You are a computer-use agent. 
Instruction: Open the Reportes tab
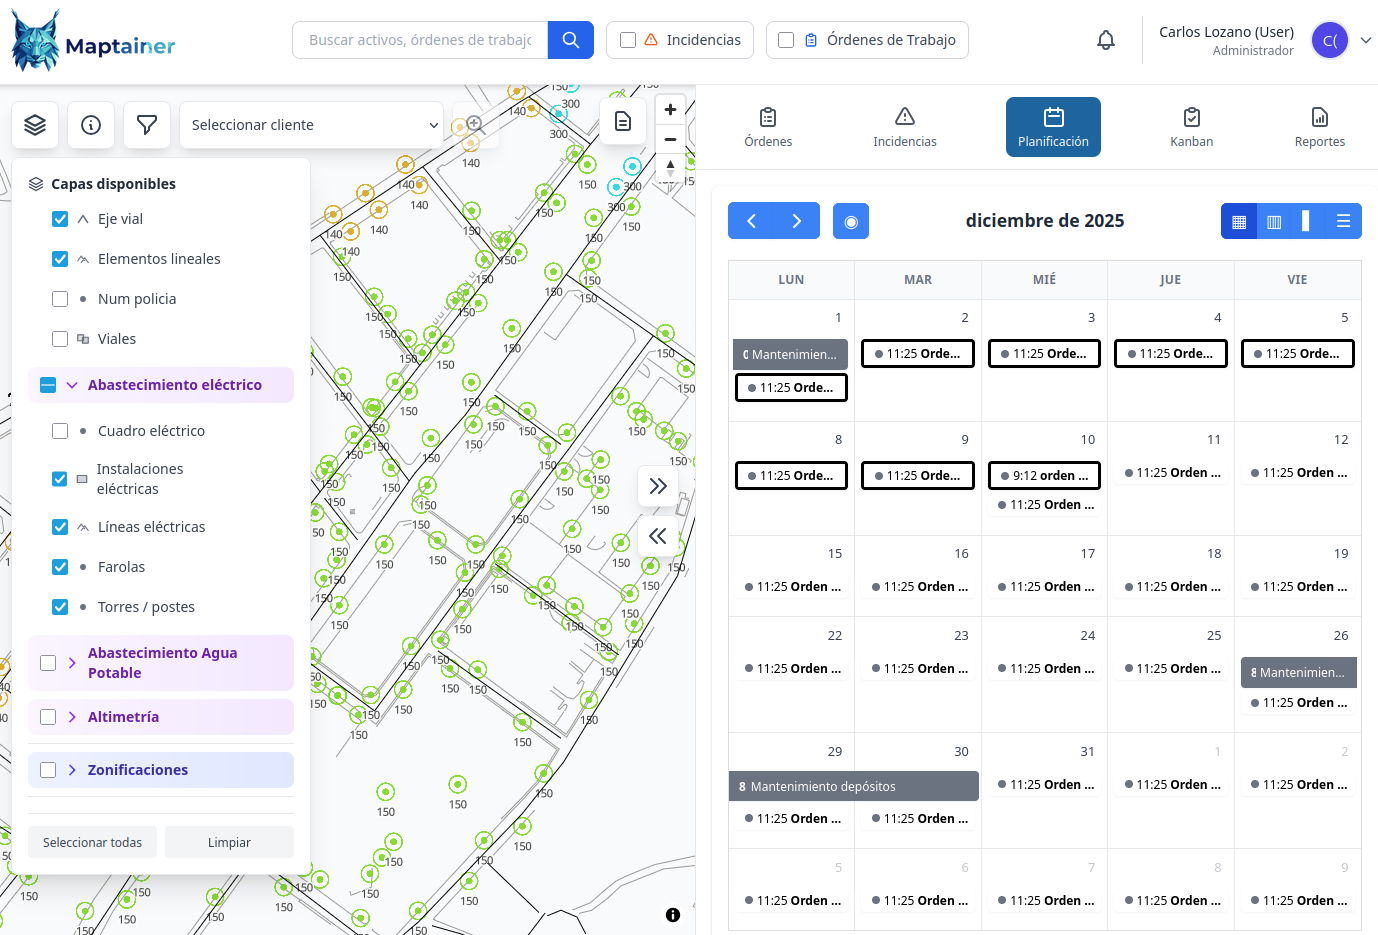pos(1319,126)
